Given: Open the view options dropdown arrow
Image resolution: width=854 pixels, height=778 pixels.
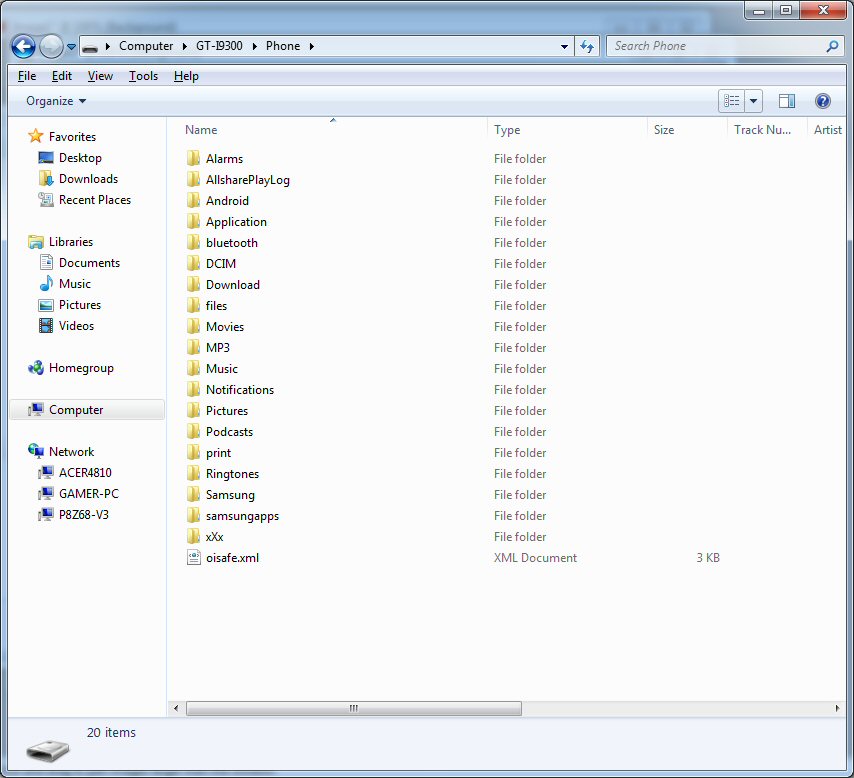Looking at the screenshot, I should click(x=753, y=101).
